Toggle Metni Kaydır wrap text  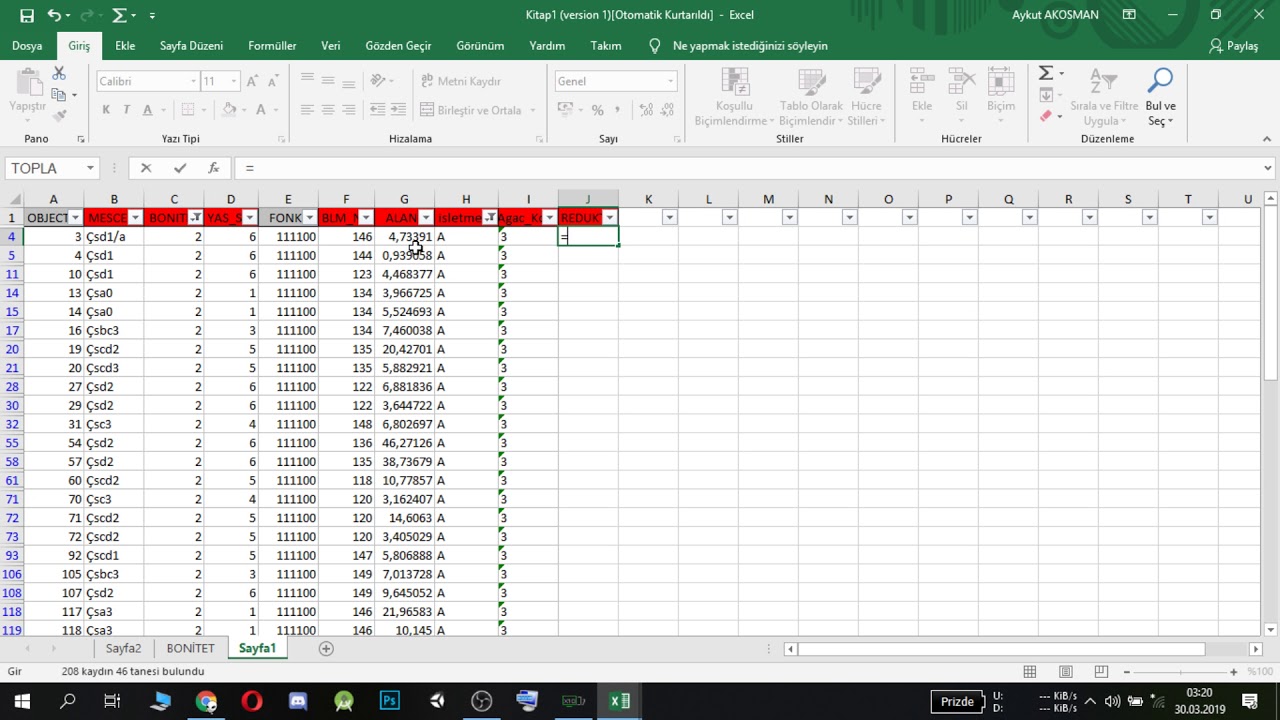(x=461, y=81)
